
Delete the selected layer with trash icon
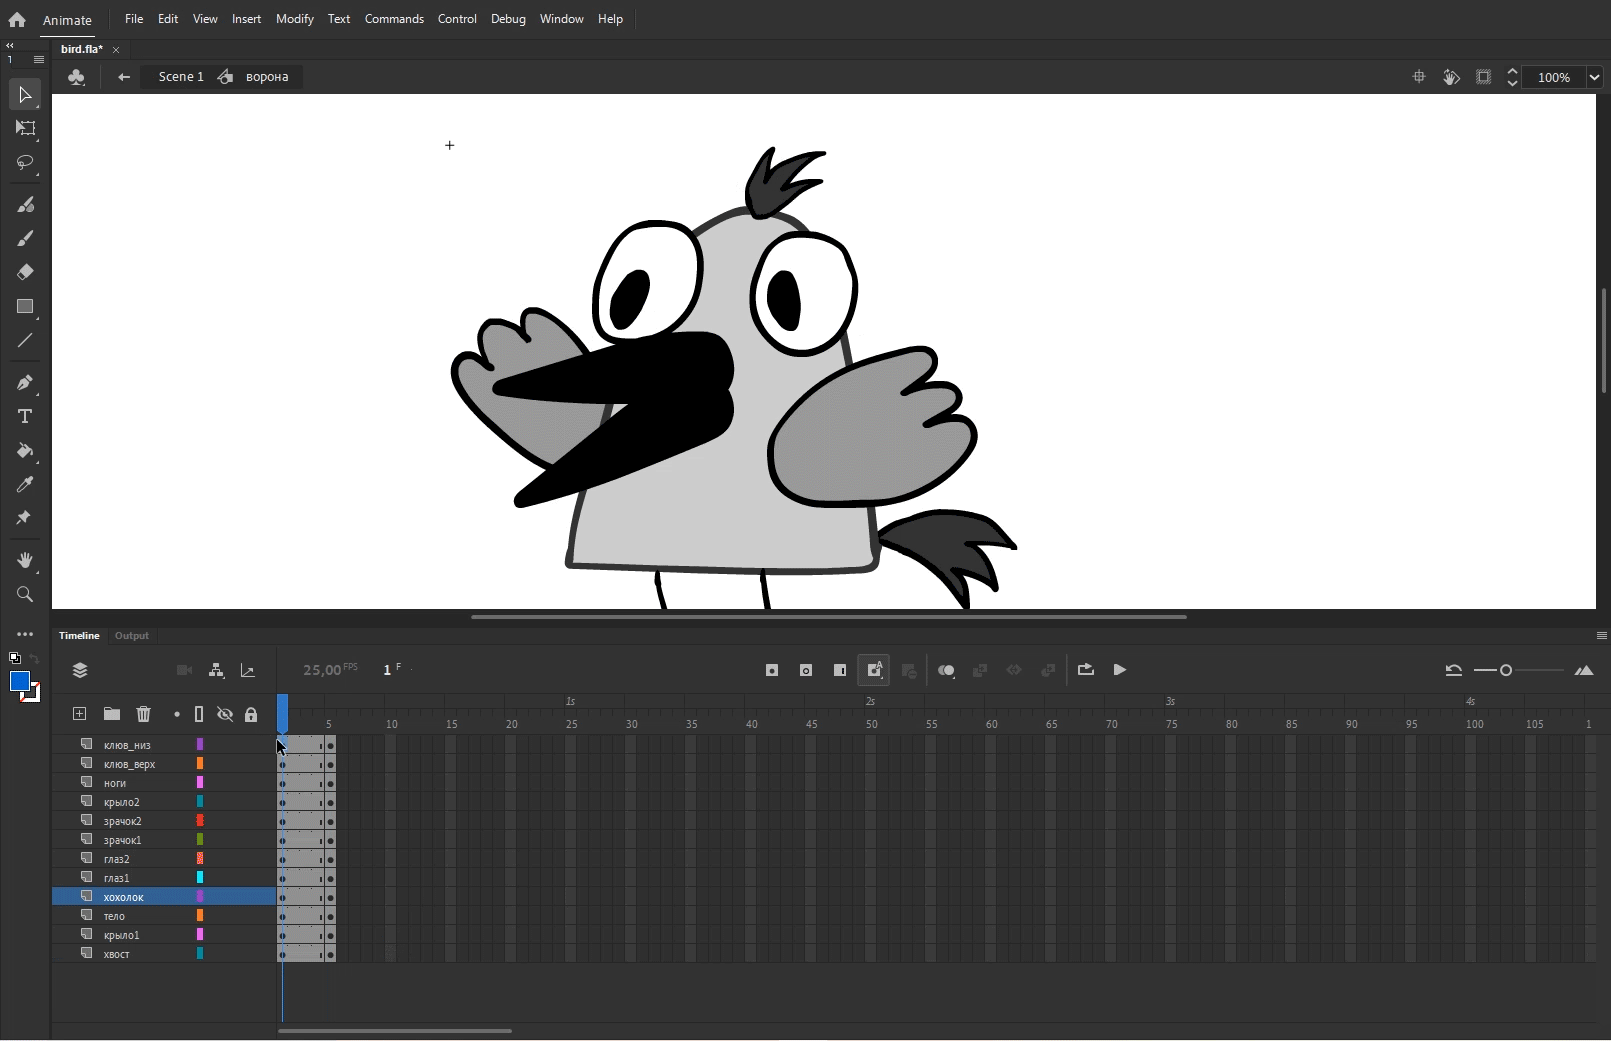pos(144,714)
